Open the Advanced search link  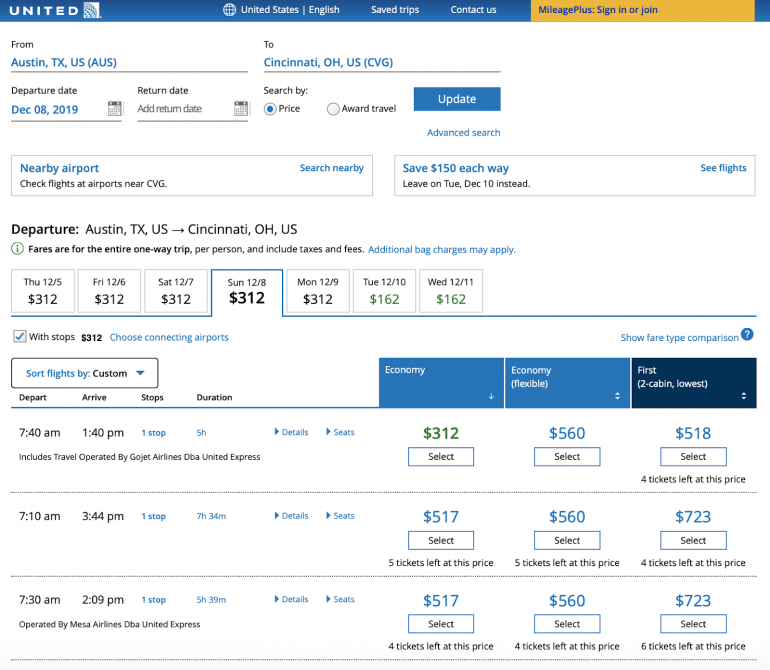(x=463, y=133)
